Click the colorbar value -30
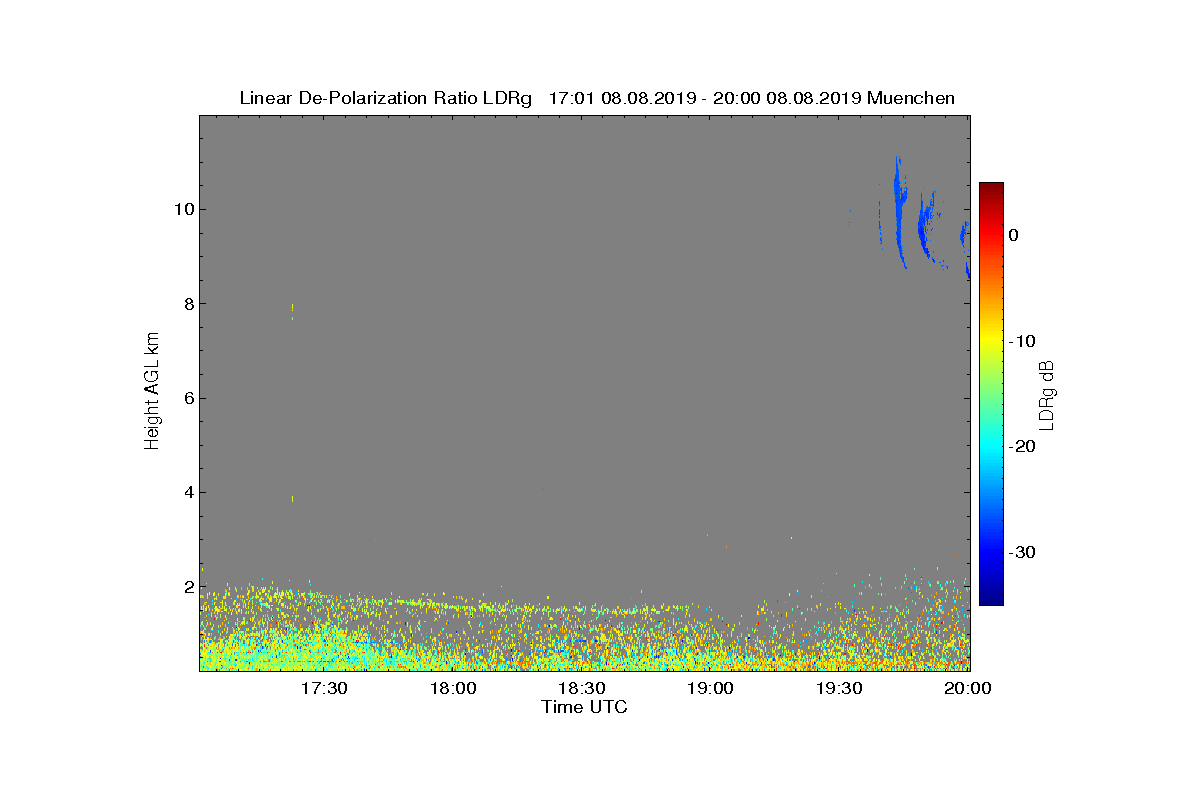This screenshot has width=1200, height=800. coord(1021,552)
